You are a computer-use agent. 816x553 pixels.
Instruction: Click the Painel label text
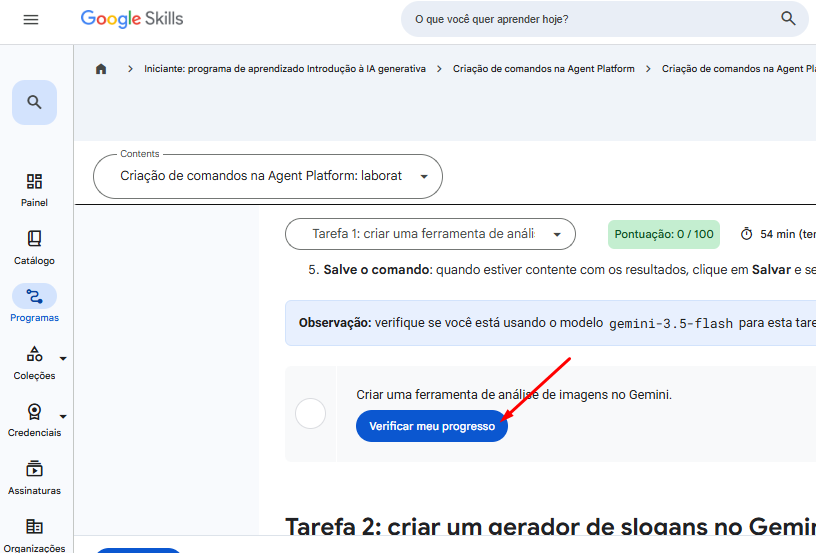point(34,203)
